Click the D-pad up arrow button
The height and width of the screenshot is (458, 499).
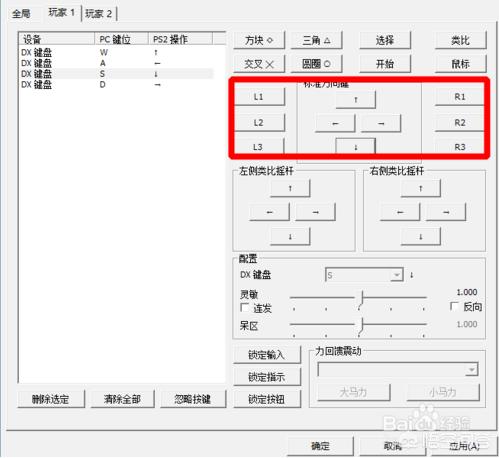point(356,99)
